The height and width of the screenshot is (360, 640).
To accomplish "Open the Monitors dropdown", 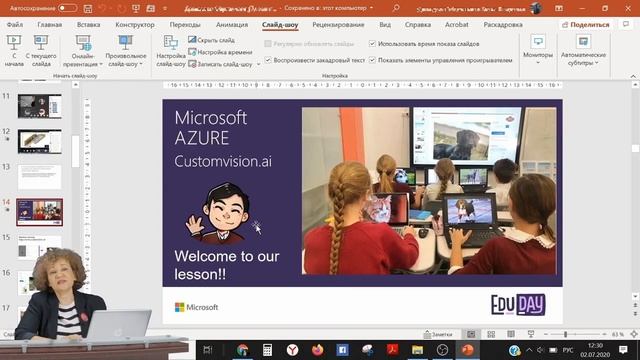I will (538, 50).
